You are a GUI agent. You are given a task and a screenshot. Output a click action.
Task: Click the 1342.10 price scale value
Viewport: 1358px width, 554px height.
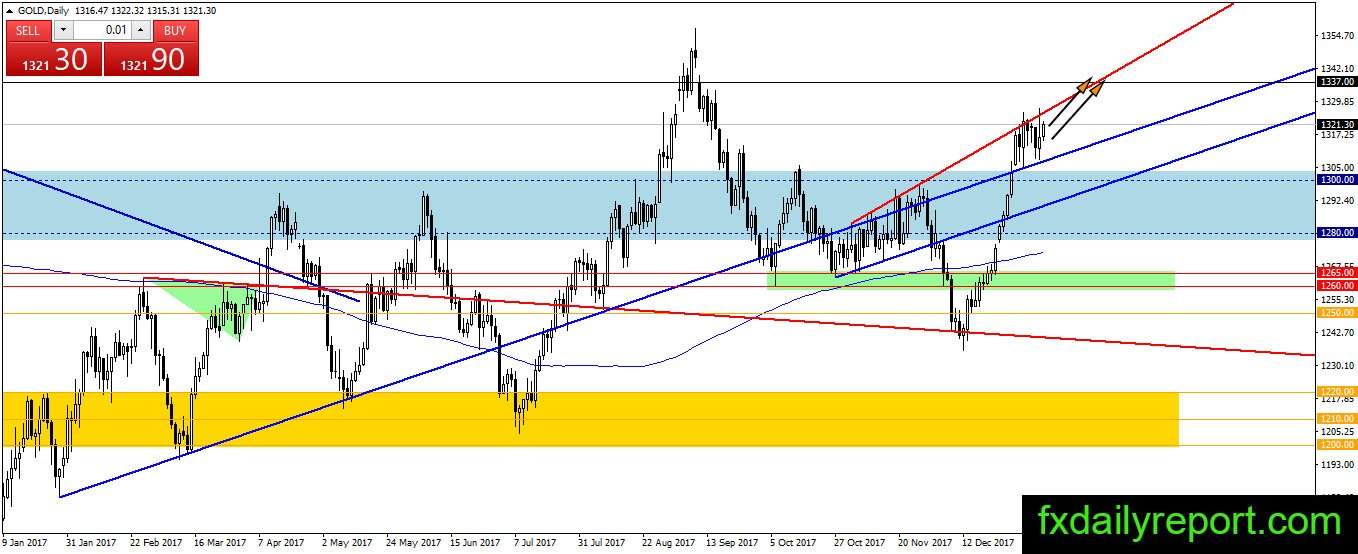(x=1336, y=69)
